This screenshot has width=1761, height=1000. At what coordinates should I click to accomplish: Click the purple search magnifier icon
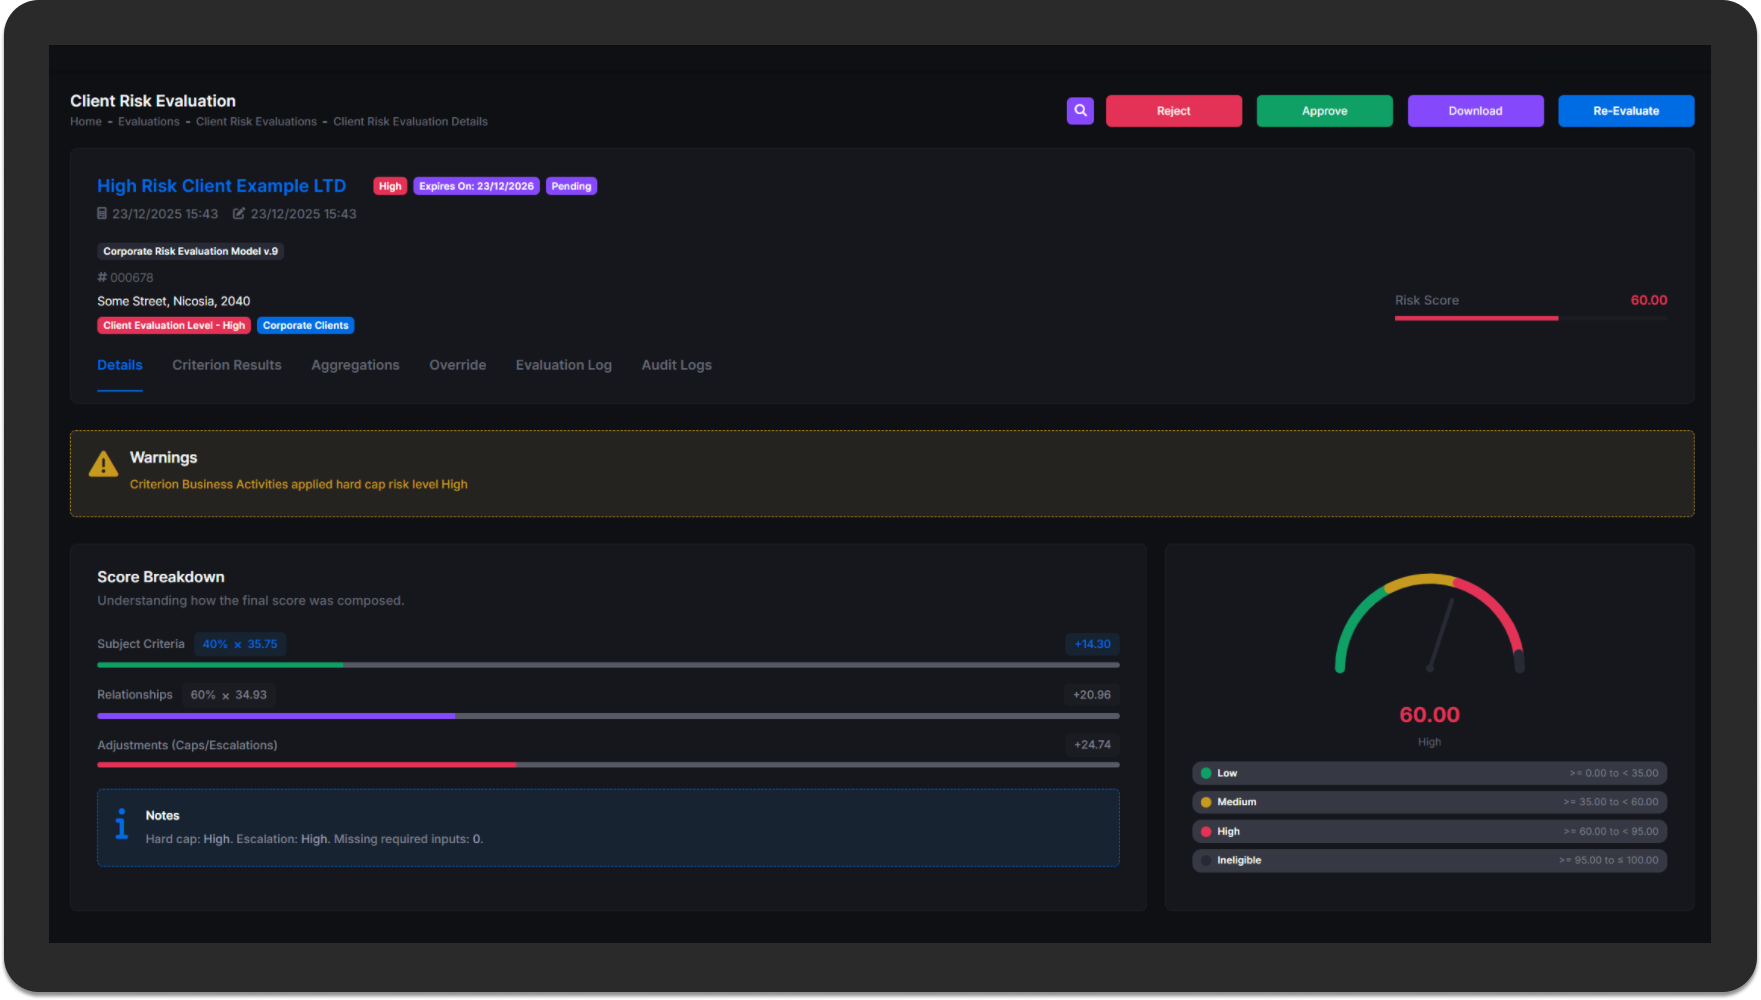pyautogui.click(x=1080, y=111)
